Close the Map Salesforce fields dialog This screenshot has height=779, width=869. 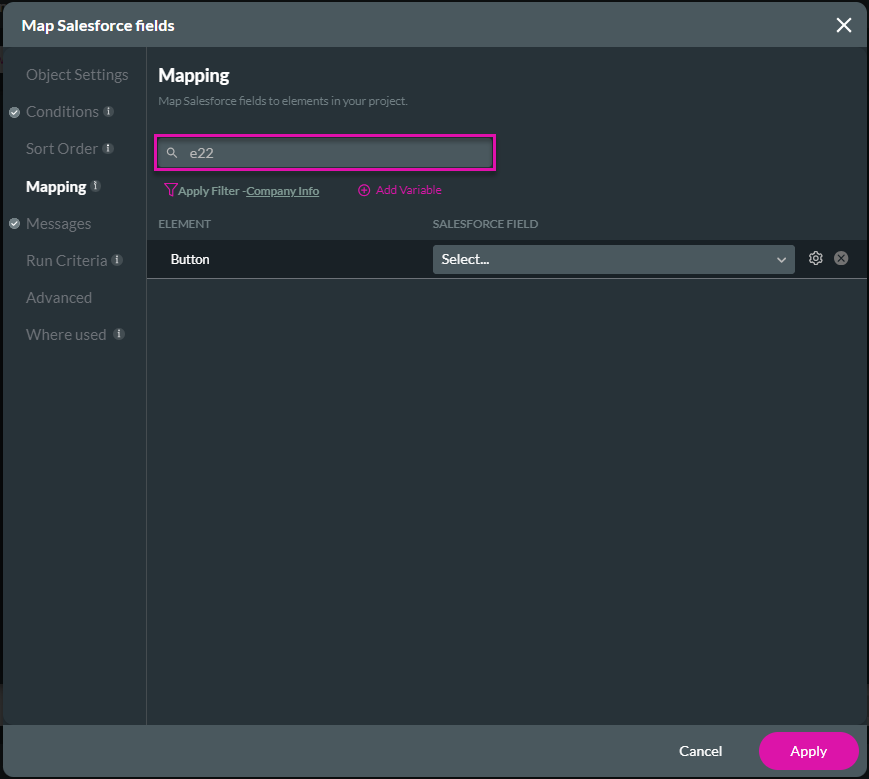point(844,25)
